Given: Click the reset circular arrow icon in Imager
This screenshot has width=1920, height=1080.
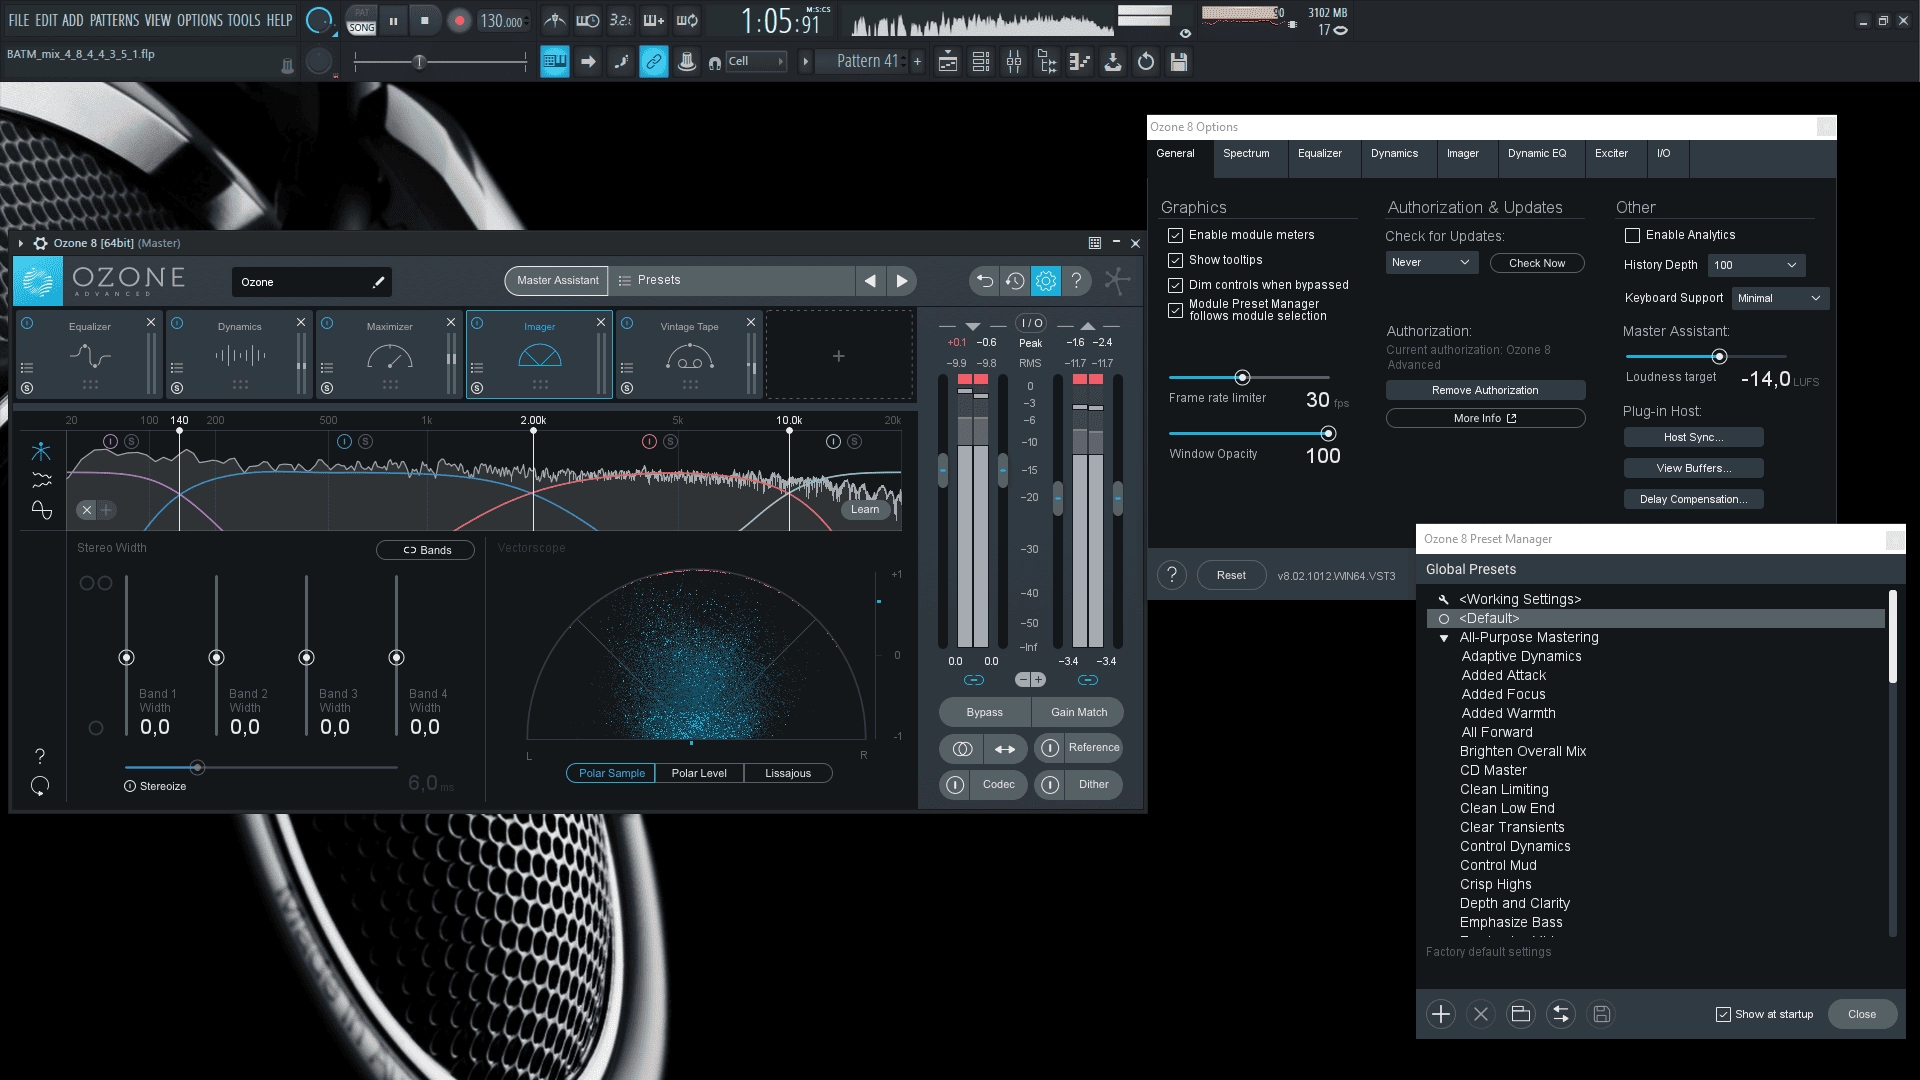Looking at the screenshot, I should point(40,786).
